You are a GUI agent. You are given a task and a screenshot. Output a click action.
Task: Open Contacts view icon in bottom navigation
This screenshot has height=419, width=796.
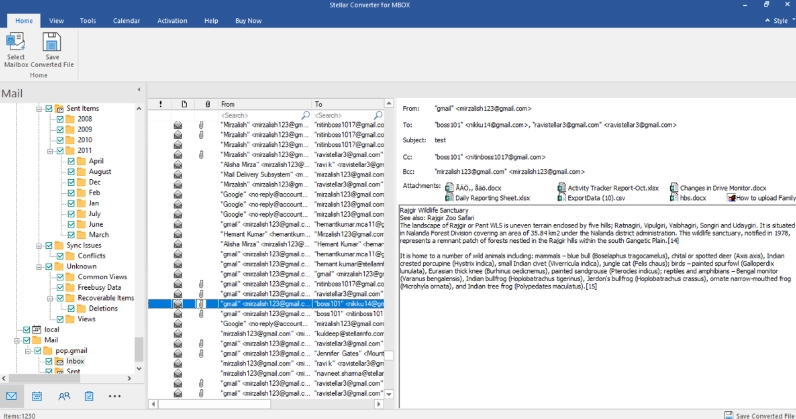[64, 396]
